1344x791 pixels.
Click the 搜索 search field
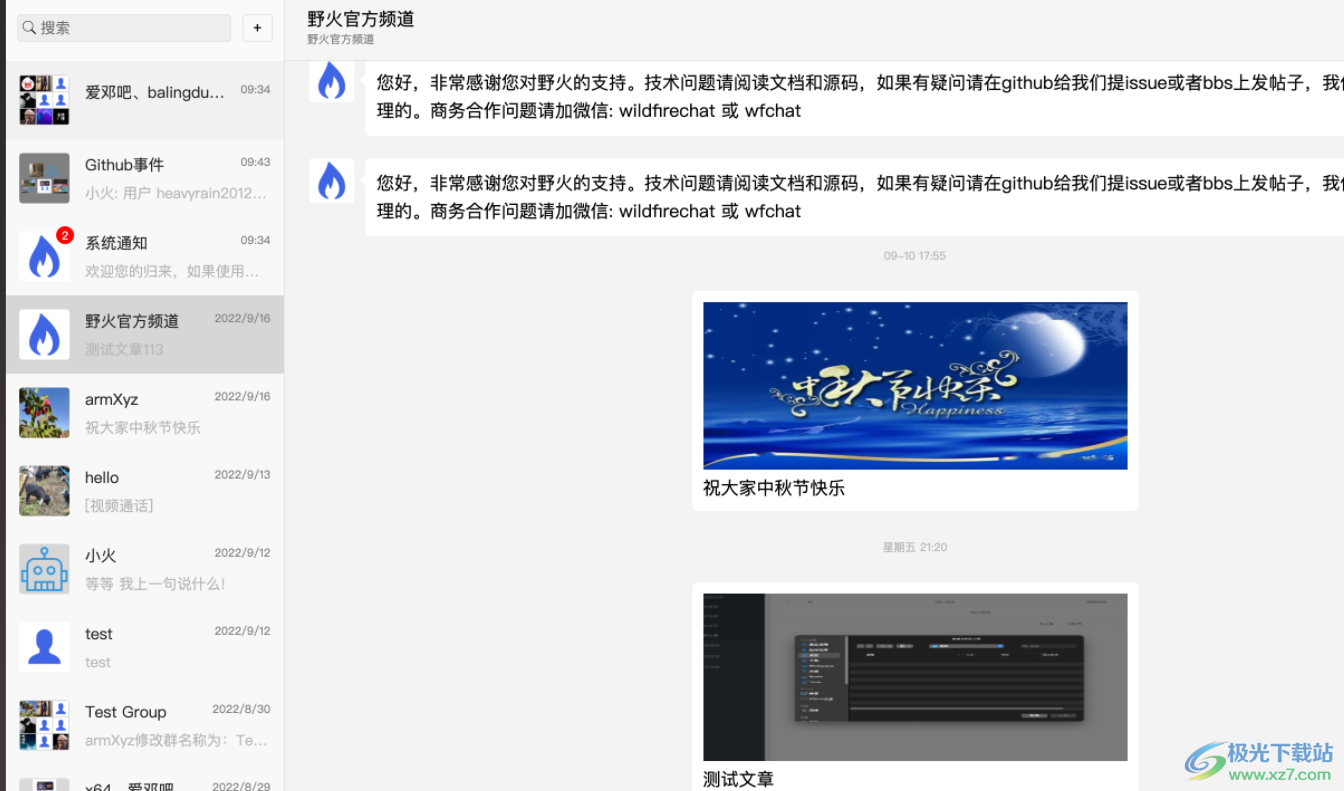pos(123,27)
